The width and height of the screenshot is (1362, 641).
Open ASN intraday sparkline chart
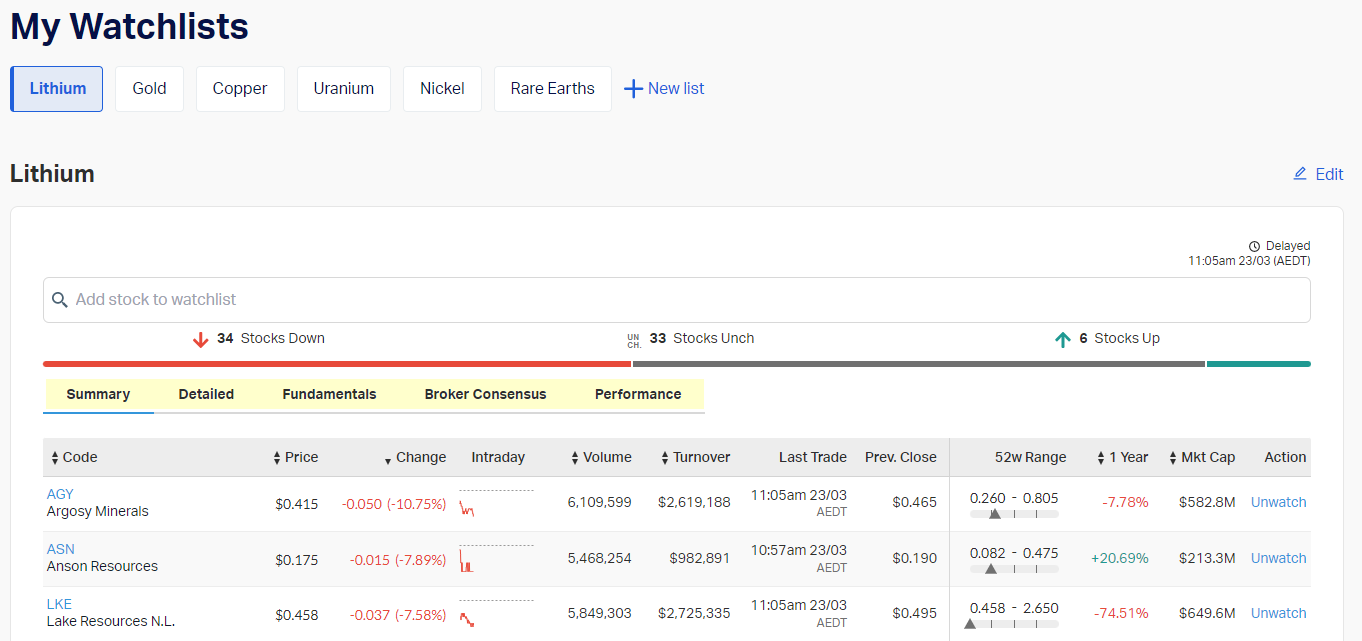(496, 558)
